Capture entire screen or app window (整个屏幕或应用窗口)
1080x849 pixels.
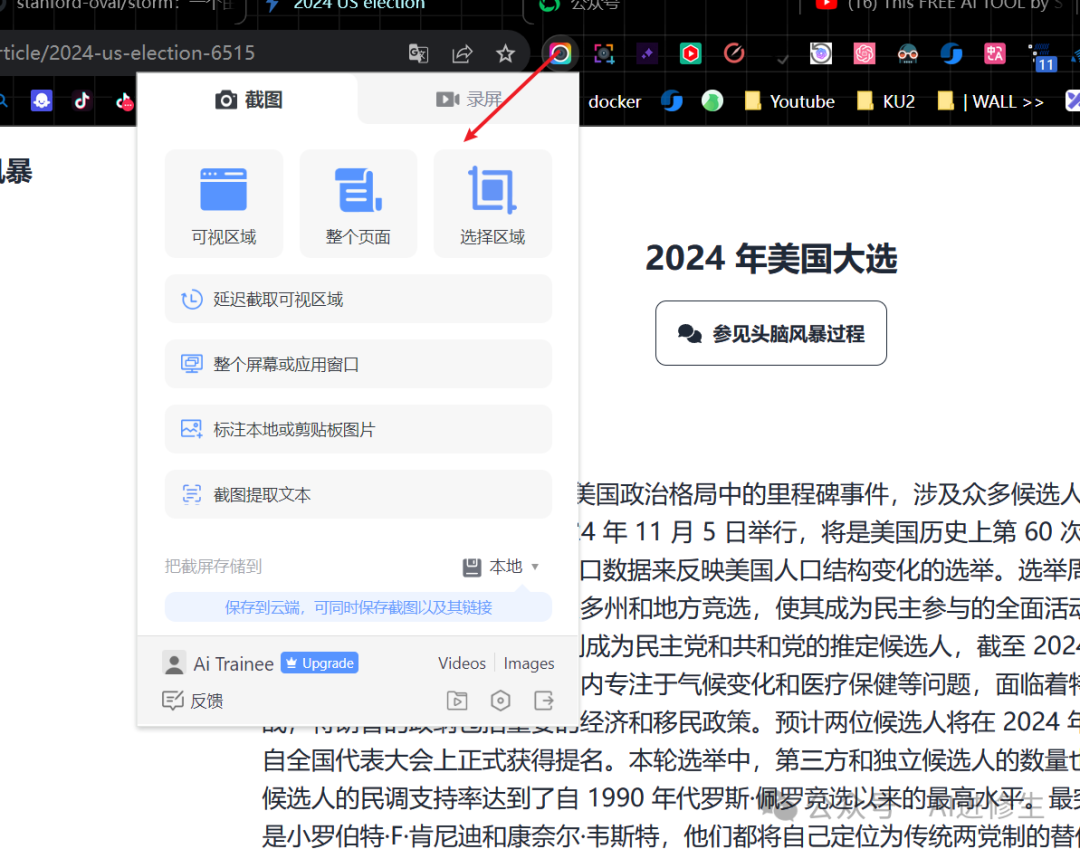click(358, 364)
